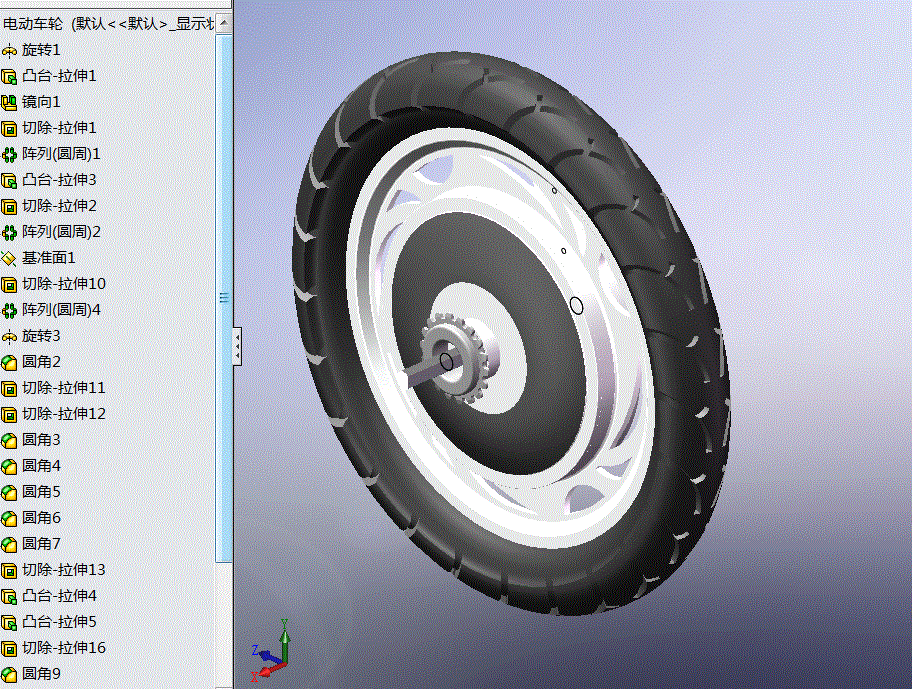912x689 pixels.
Task: Select feature text 切除-拉伸13
Action: pos(64,570)
